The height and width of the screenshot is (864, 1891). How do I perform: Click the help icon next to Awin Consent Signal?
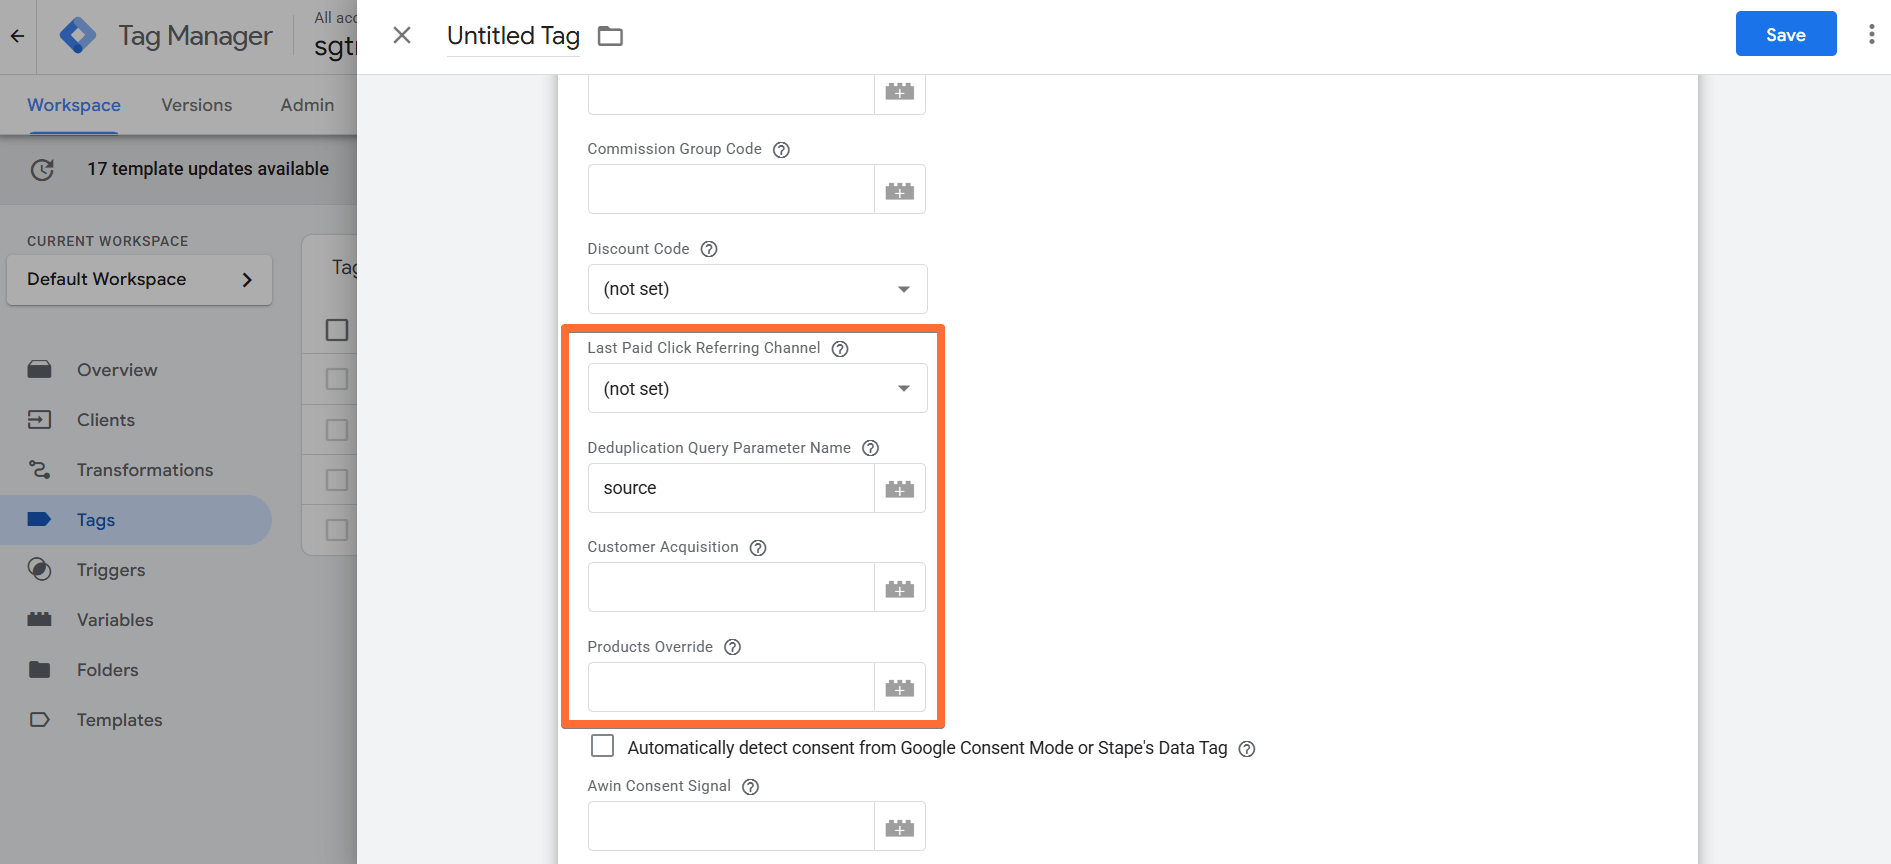751,787
